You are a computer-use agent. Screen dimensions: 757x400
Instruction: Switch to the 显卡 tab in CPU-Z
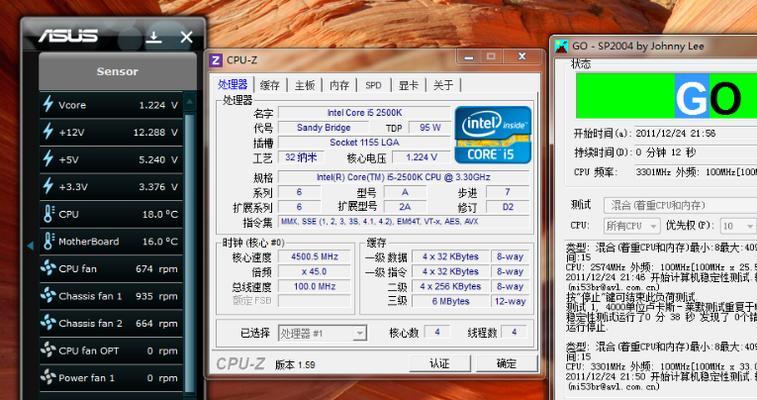[x=408, y=85]
